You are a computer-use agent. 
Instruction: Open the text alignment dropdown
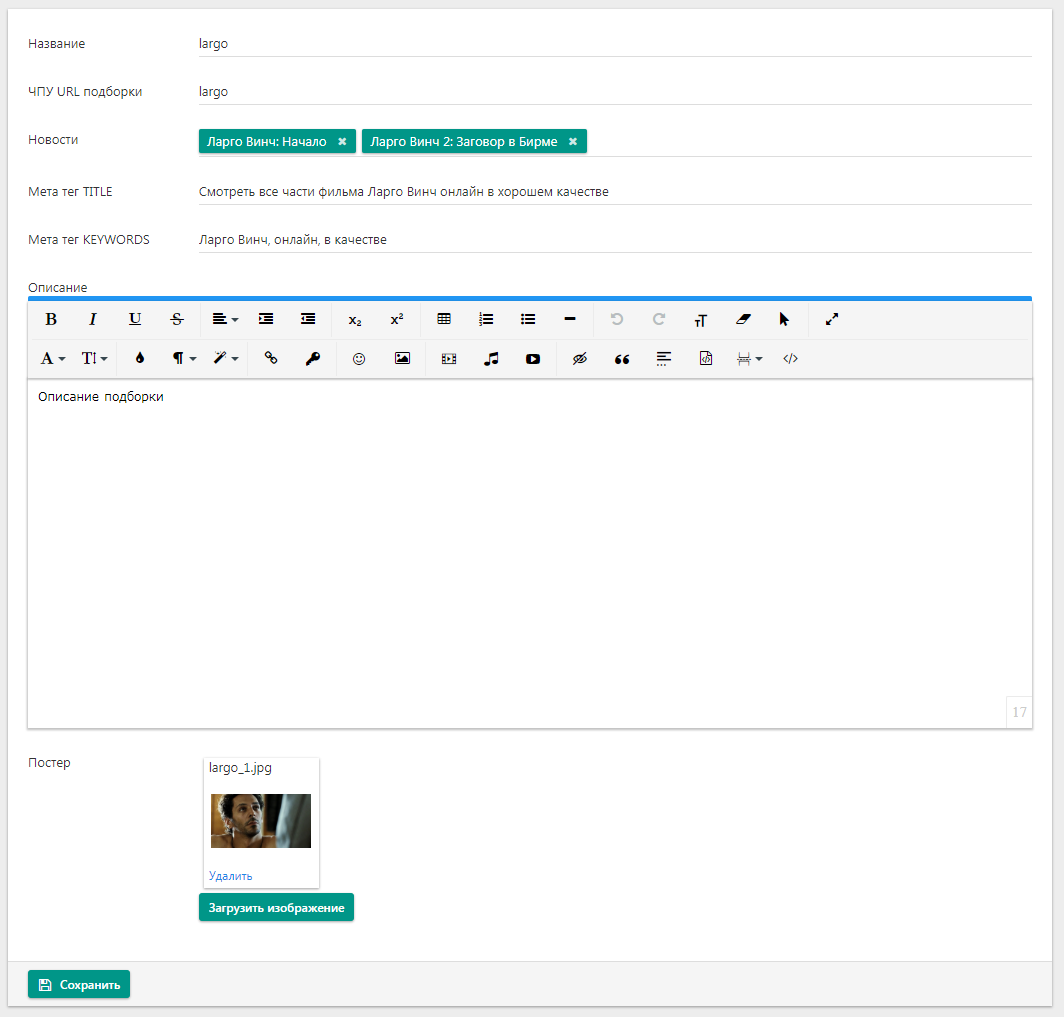pos(224,319)
